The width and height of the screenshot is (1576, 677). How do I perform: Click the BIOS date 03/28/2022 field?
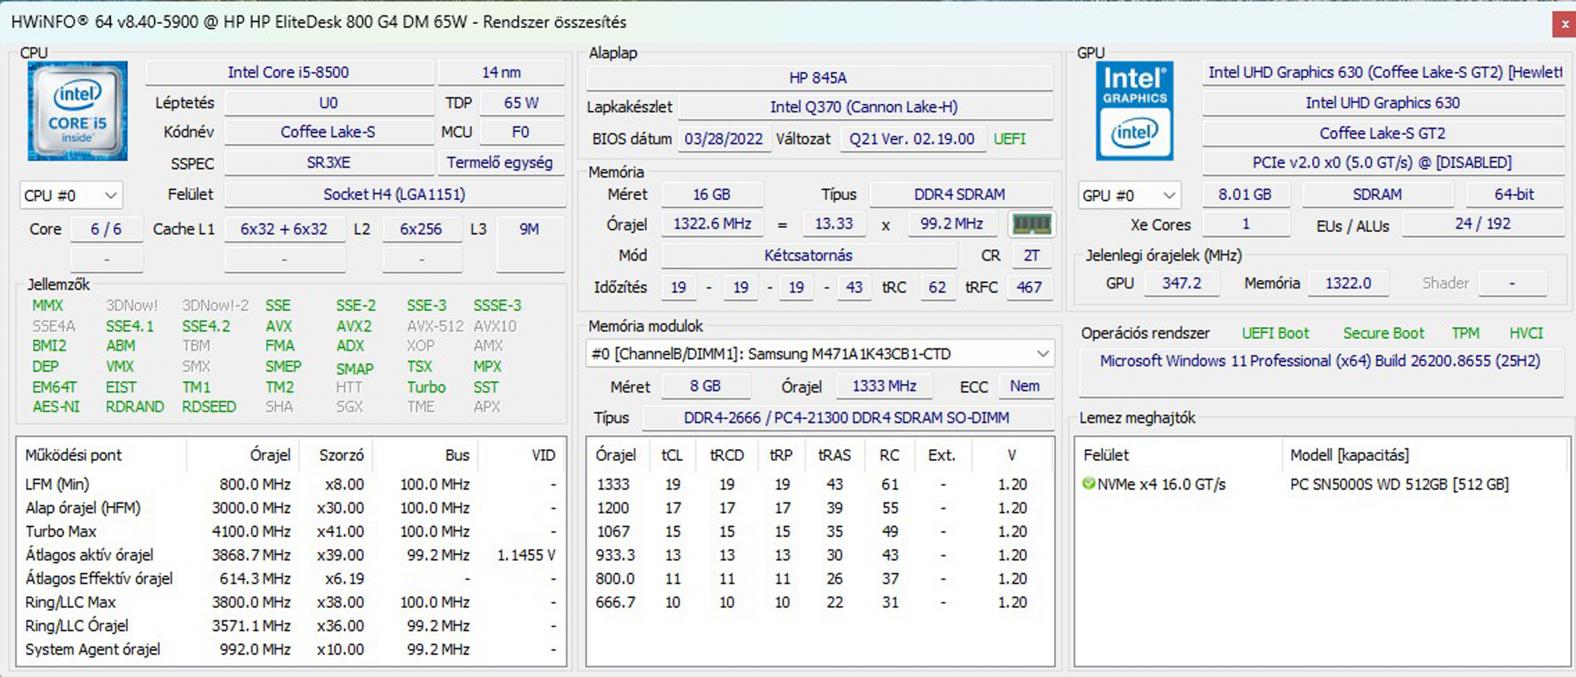click(x=723, y=139)
